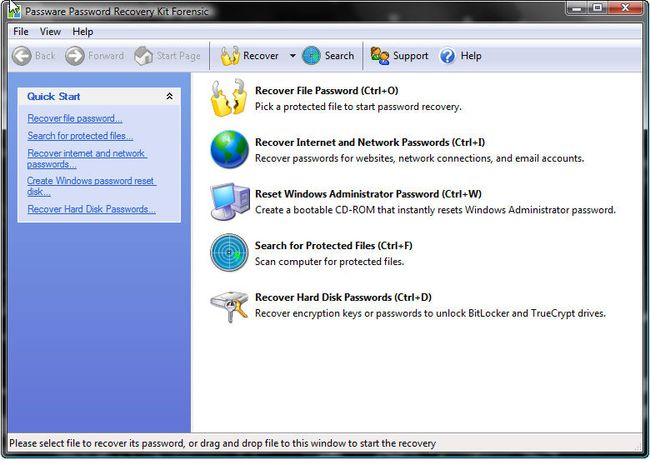Open the View menu
This screenshot has width=650, height=460.
50,31
